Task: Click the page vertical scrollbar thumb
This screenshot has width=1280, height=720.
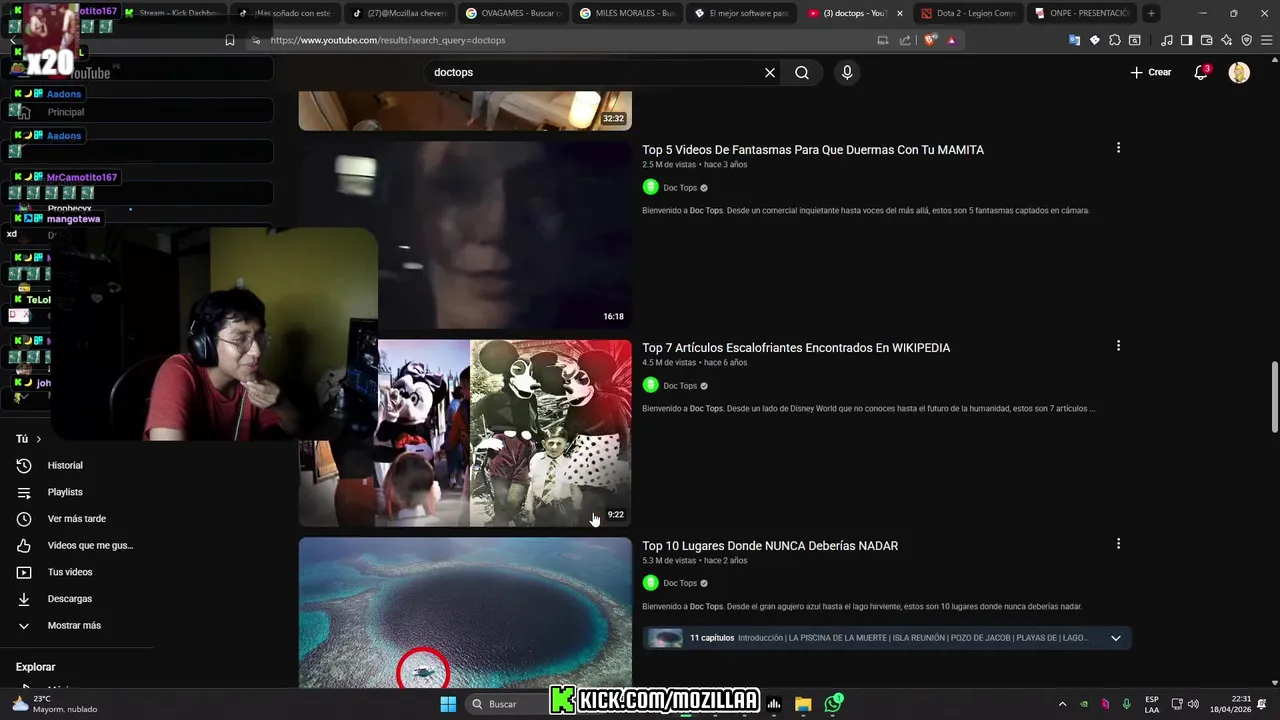Action: click(1274, 397)
